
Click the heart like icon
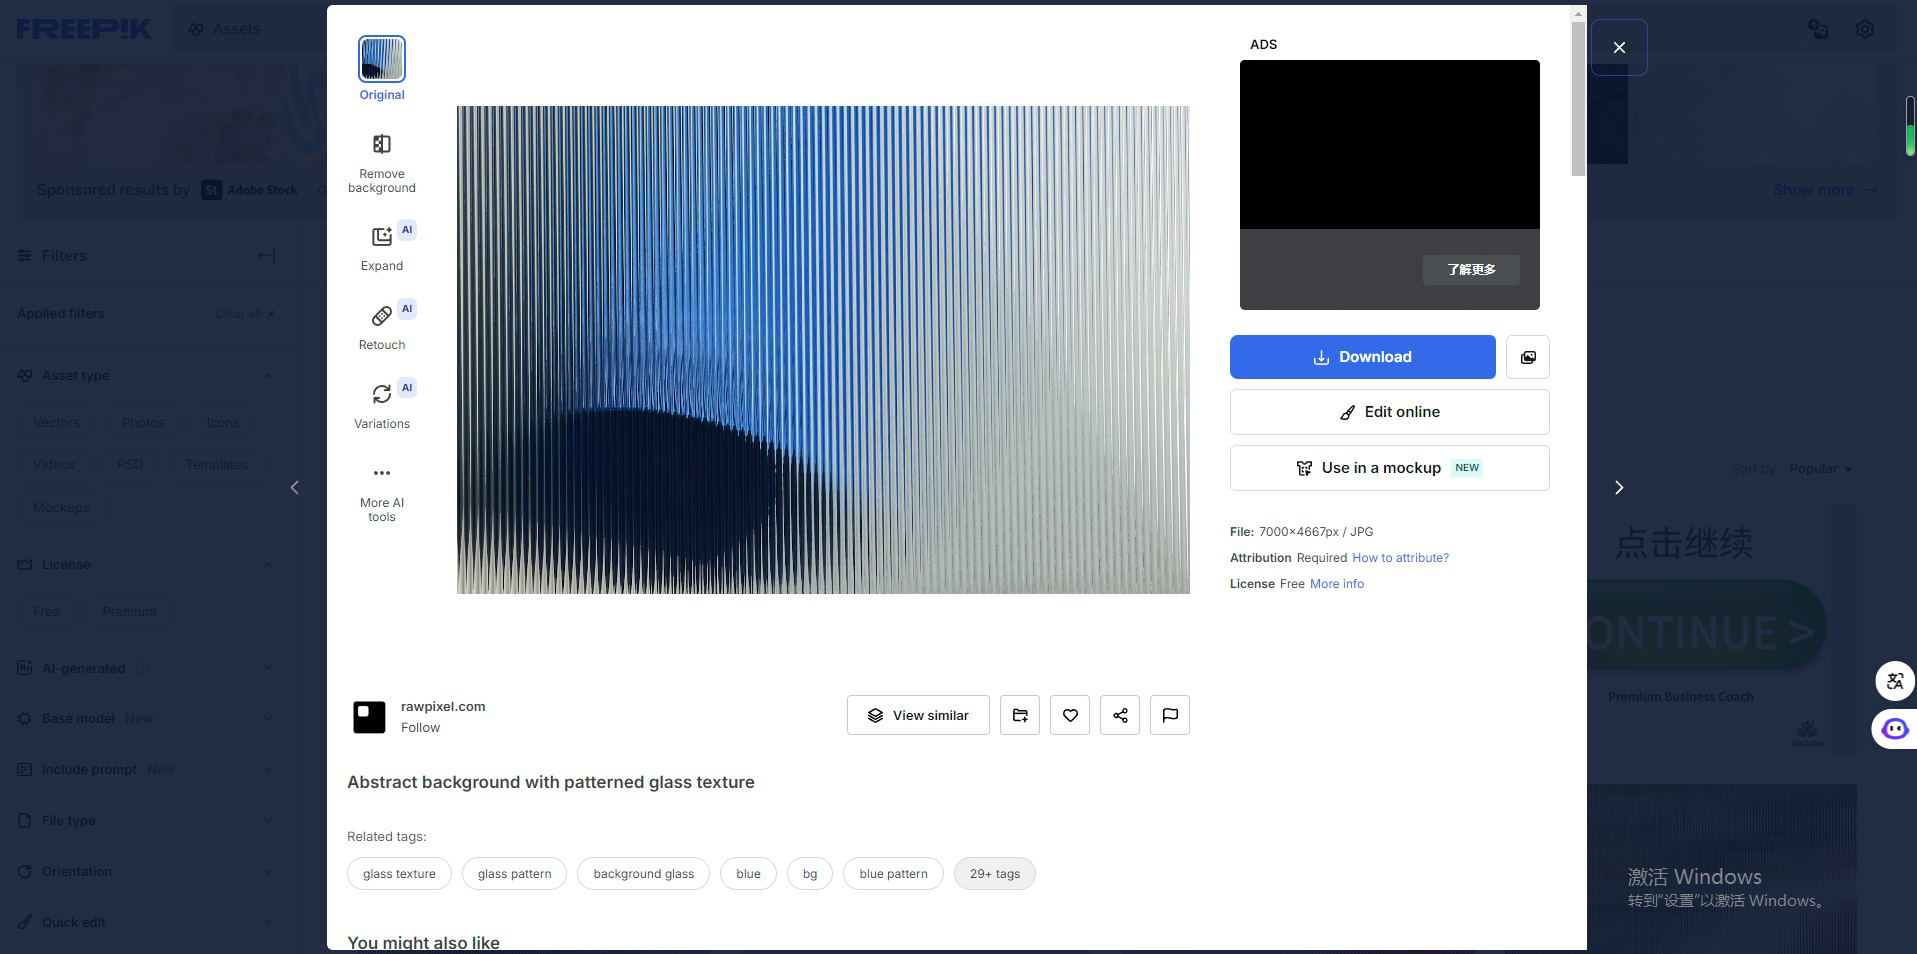click(1070, 715)
